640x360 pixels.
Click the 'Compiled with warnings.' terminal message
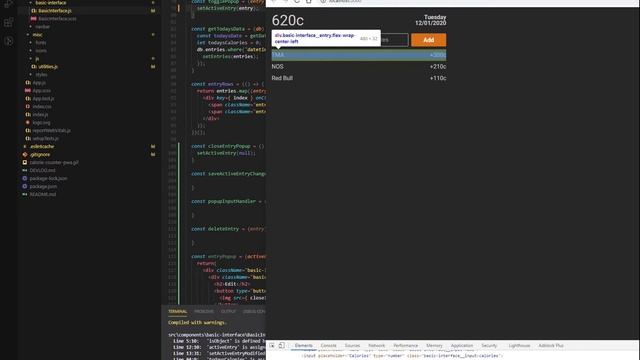point(197,322)
